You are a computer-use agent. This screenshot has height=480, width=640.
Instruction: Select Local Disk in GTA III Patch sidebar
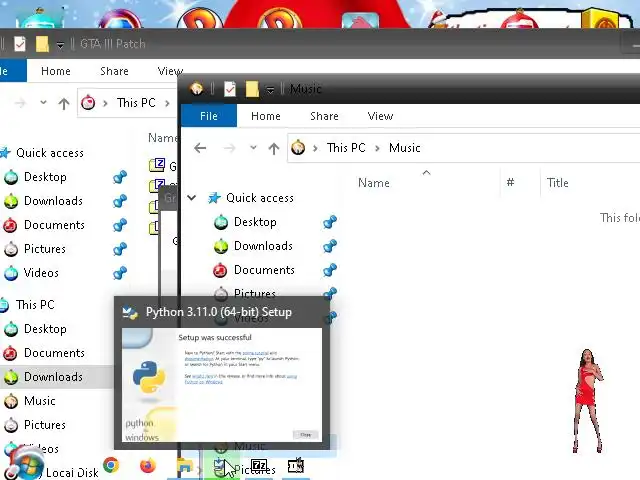(x=72, y=473)
